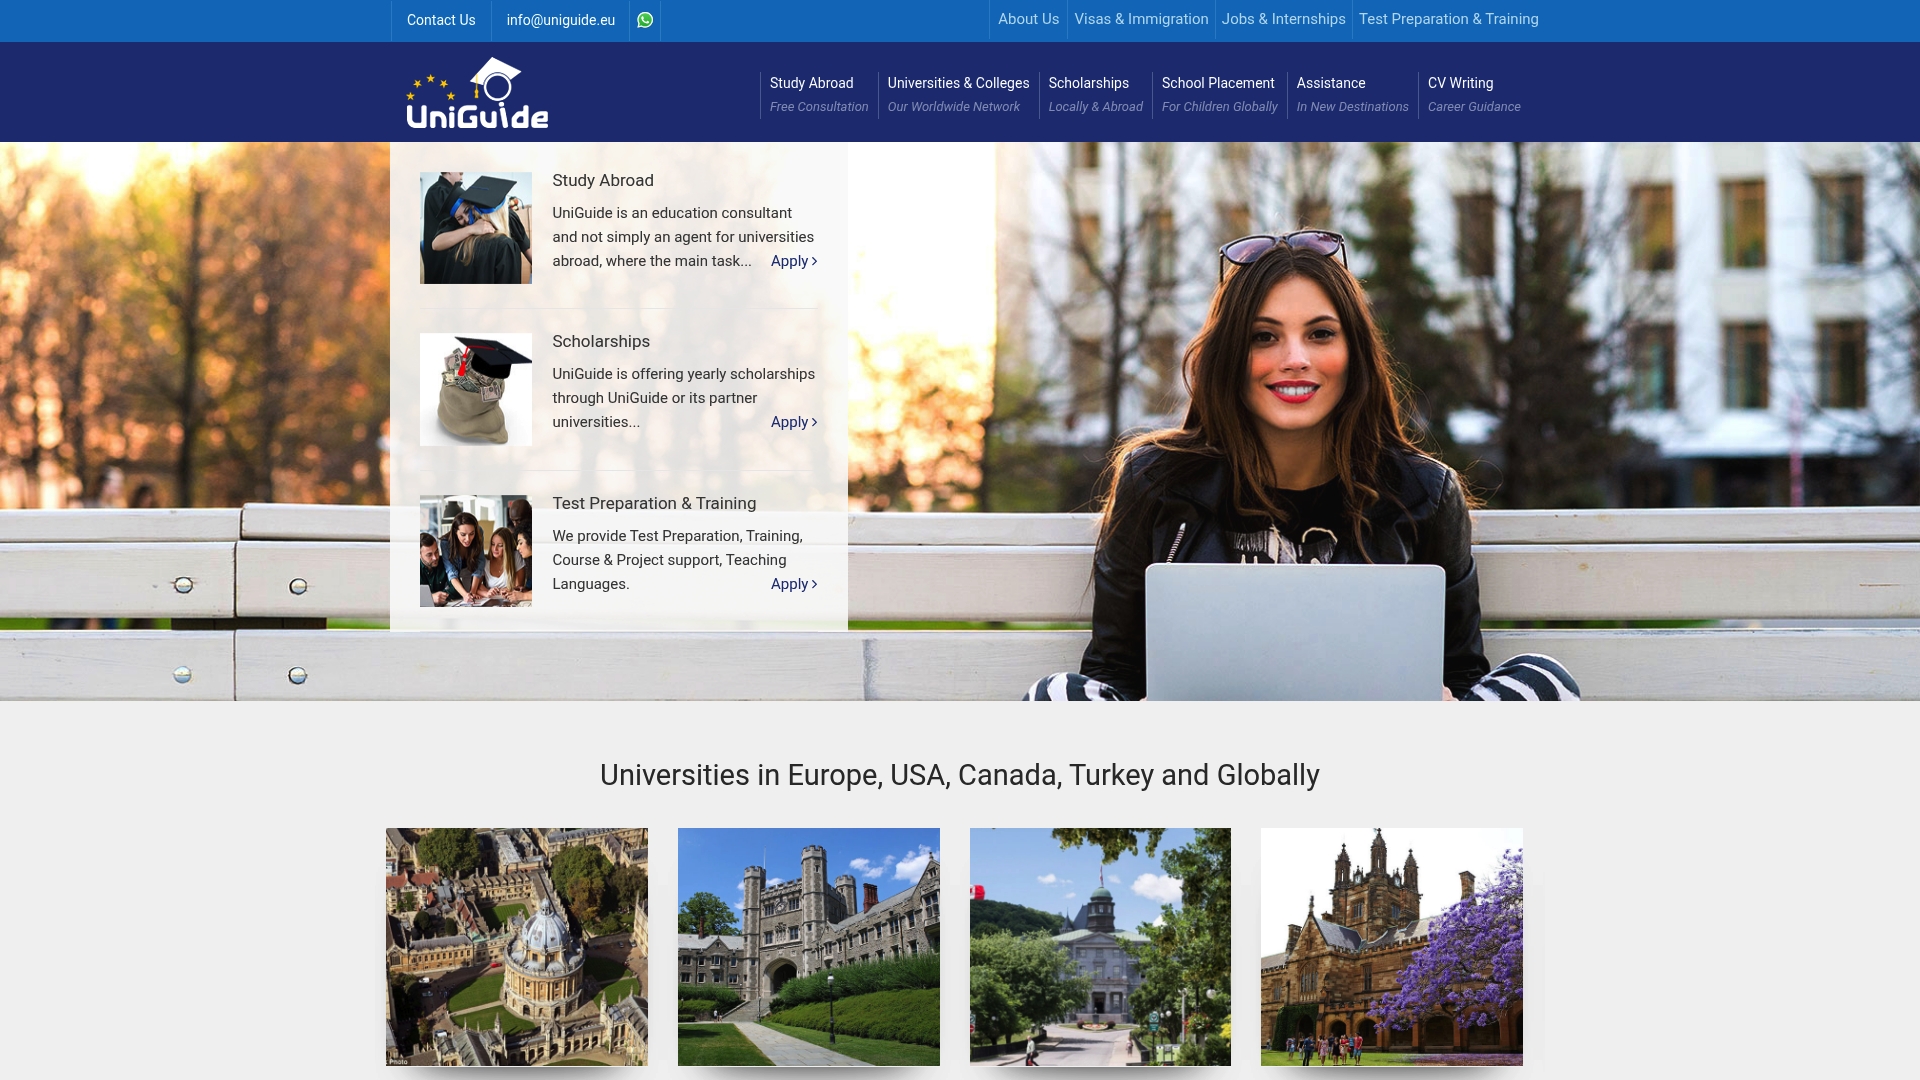Click the Test Preparation students group image

[x=476, y=550]
